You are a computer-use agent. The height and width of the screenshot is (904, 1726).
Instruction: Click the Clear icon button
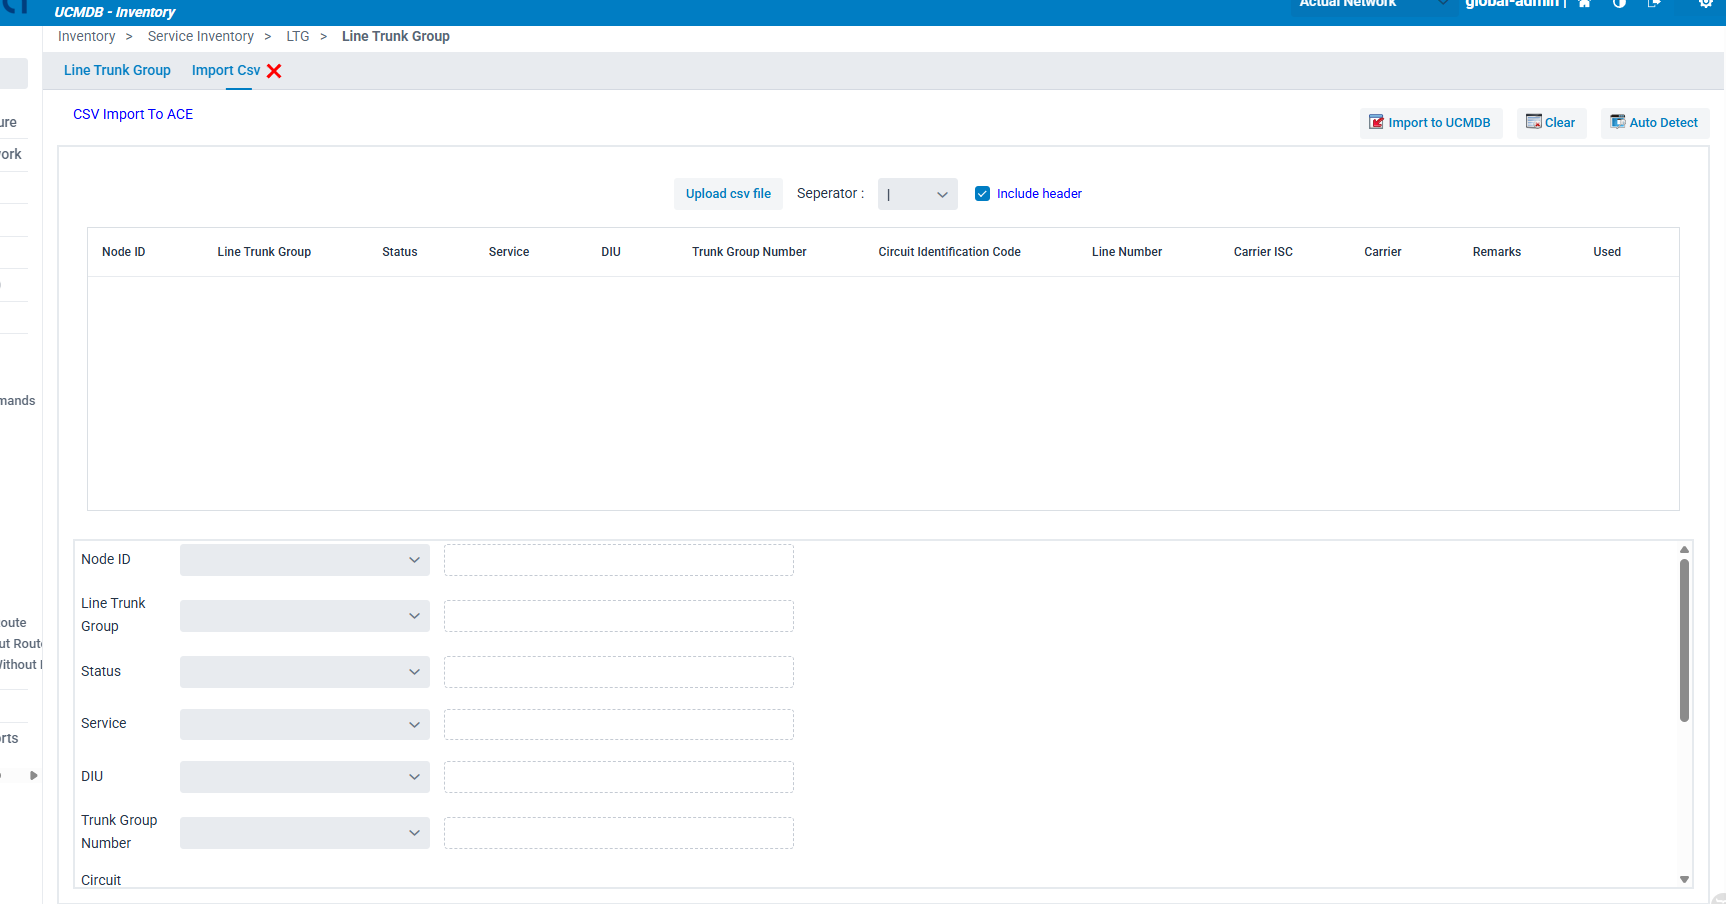click(1533, 122)
